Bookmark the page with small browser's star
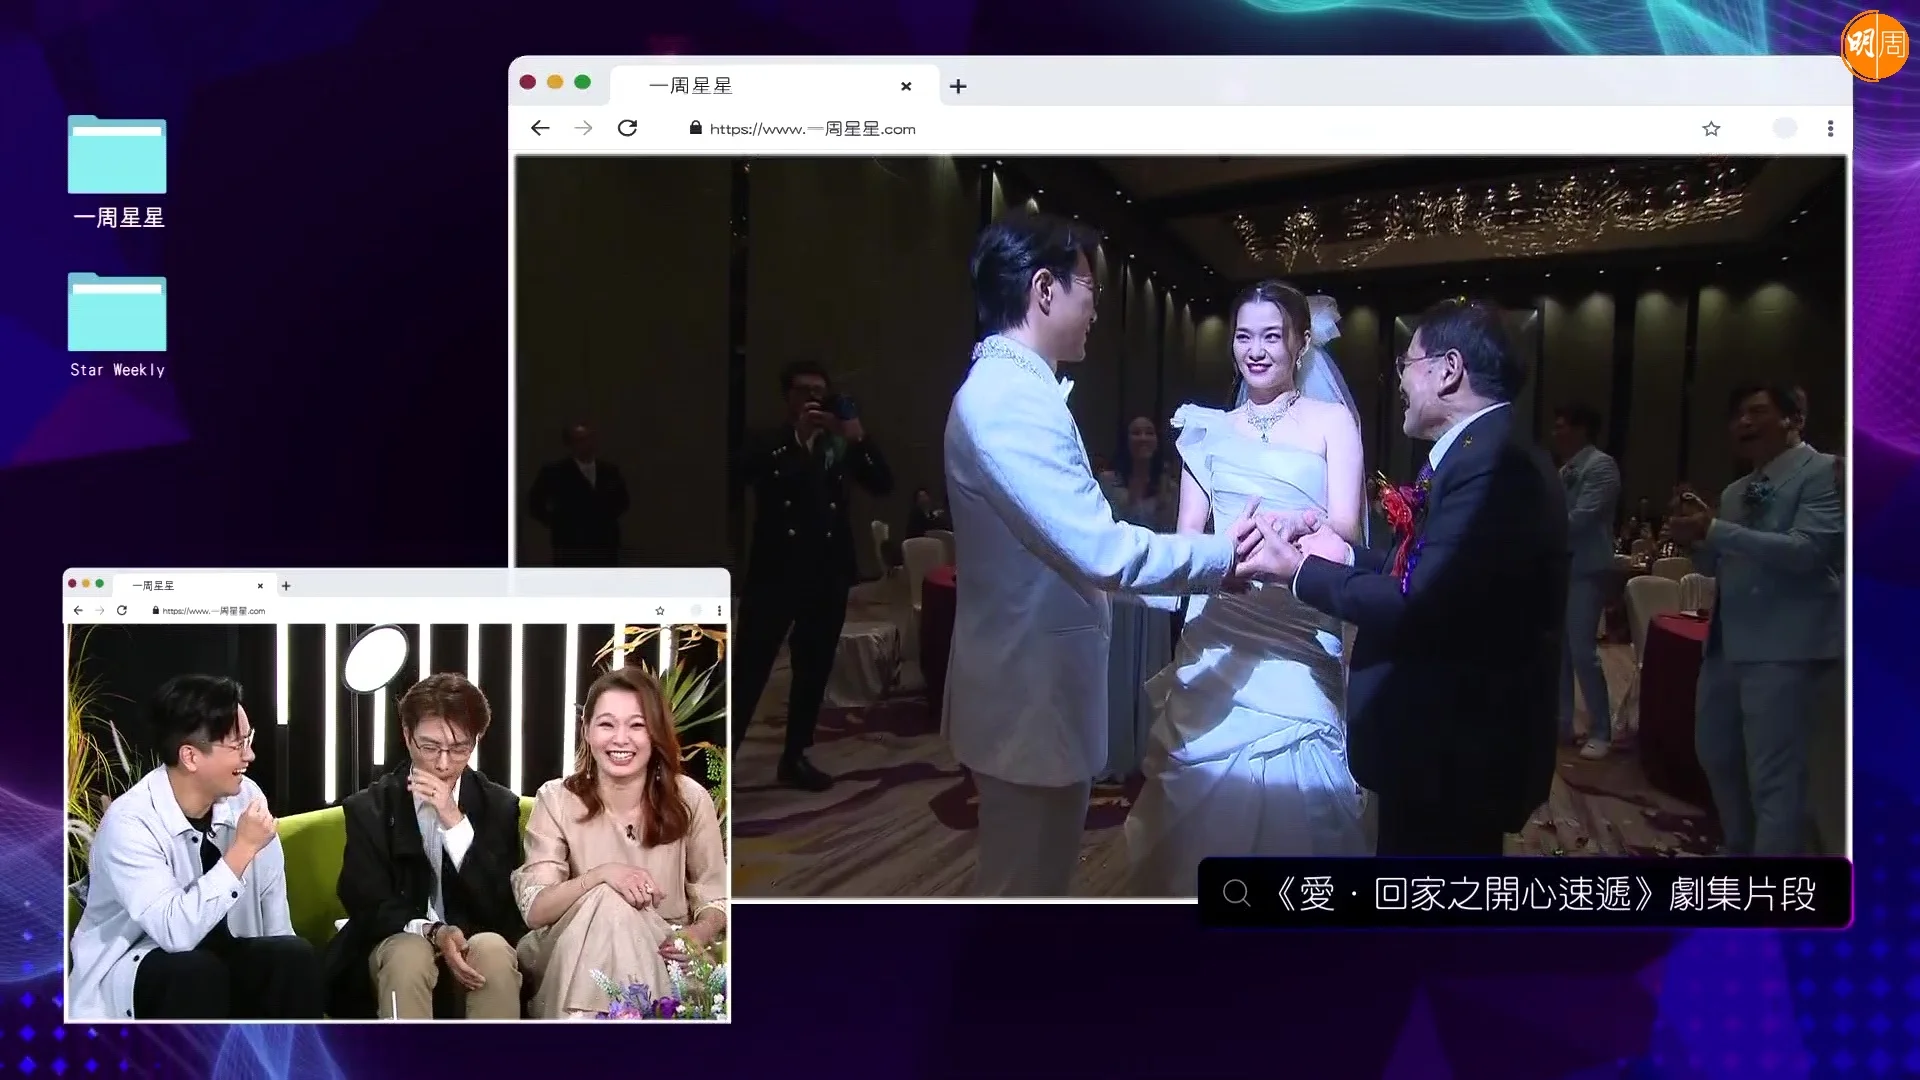1920x1080 pixels. tap(660, 611)
